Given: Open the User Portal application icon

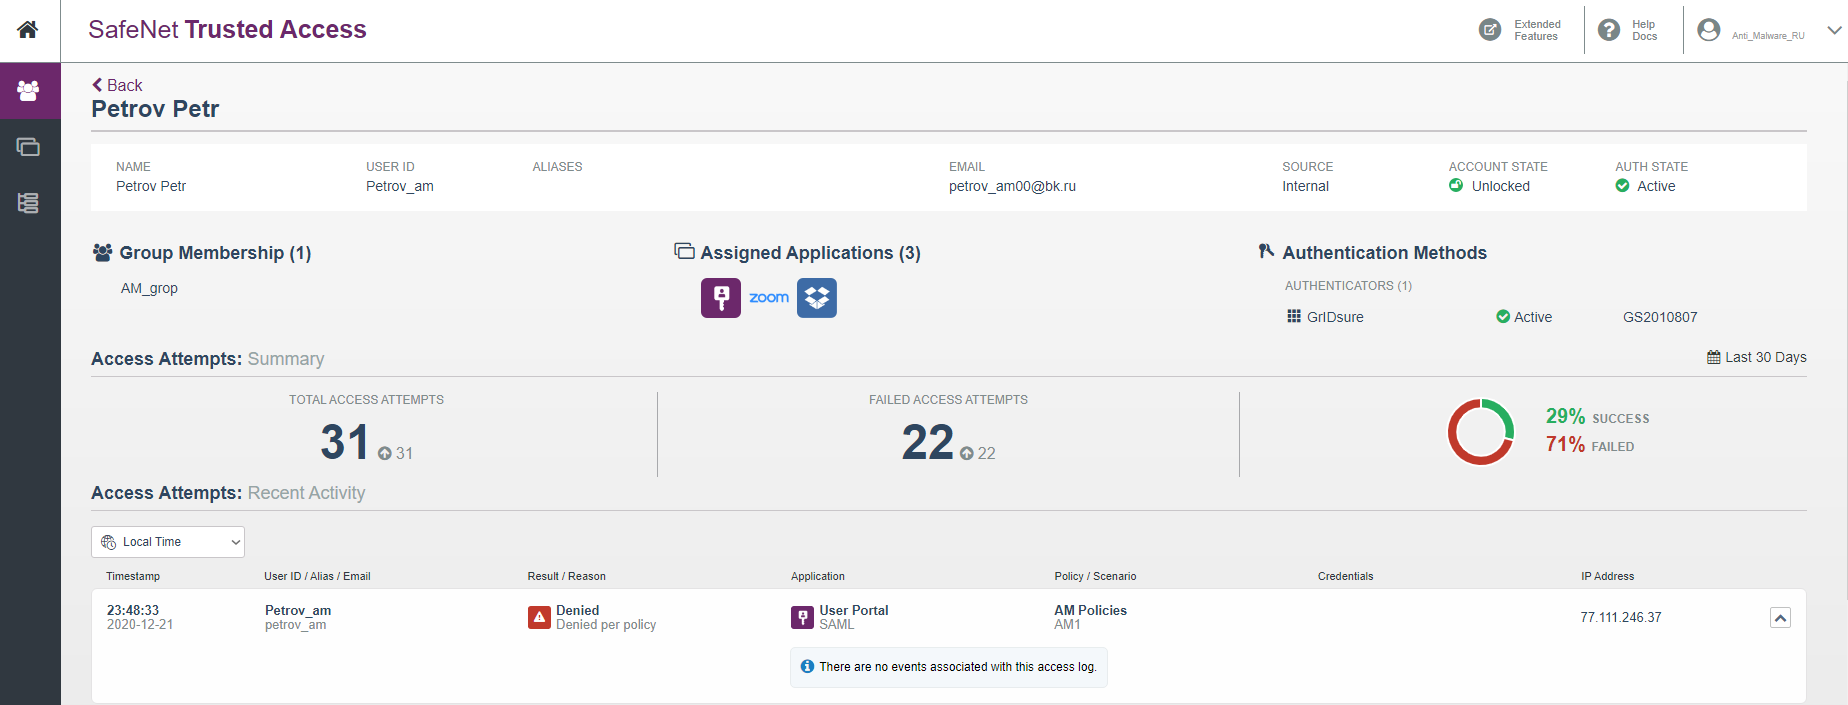Looking at the screenshot, I should point(720,298).
